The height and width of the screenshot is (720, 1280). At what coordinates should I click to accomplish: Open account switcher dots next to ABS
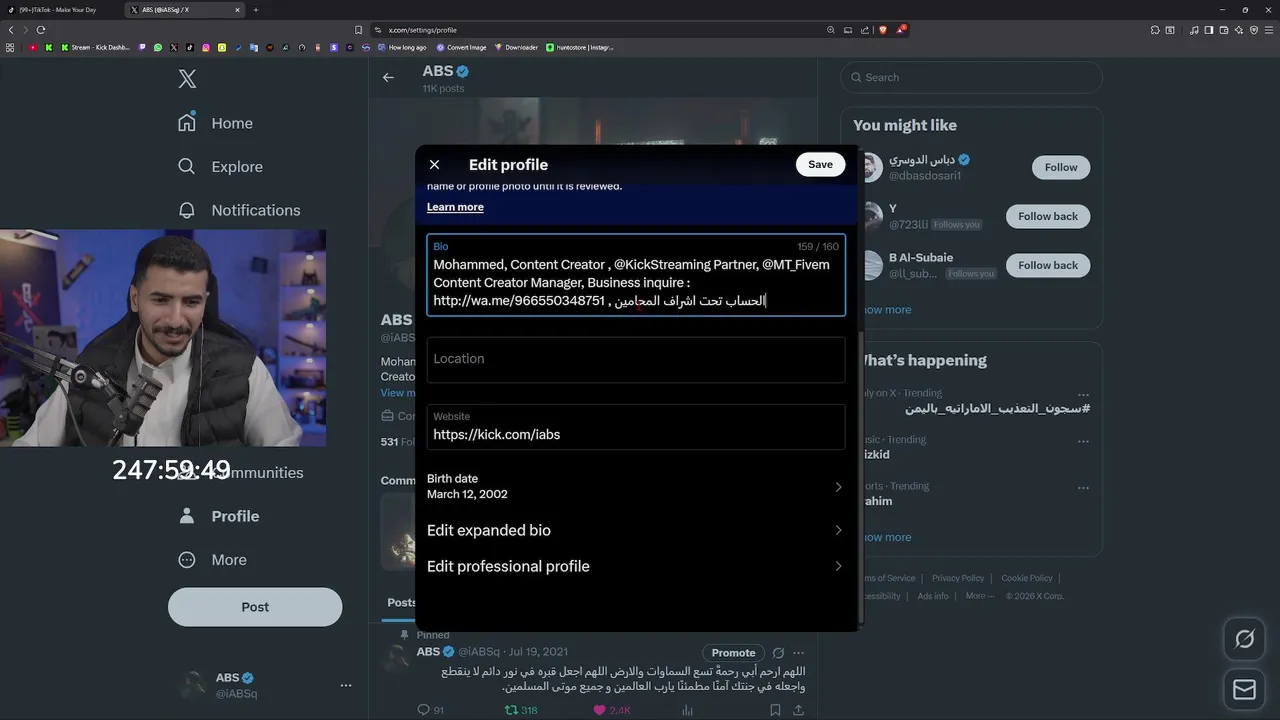click(x=346, y=685)
